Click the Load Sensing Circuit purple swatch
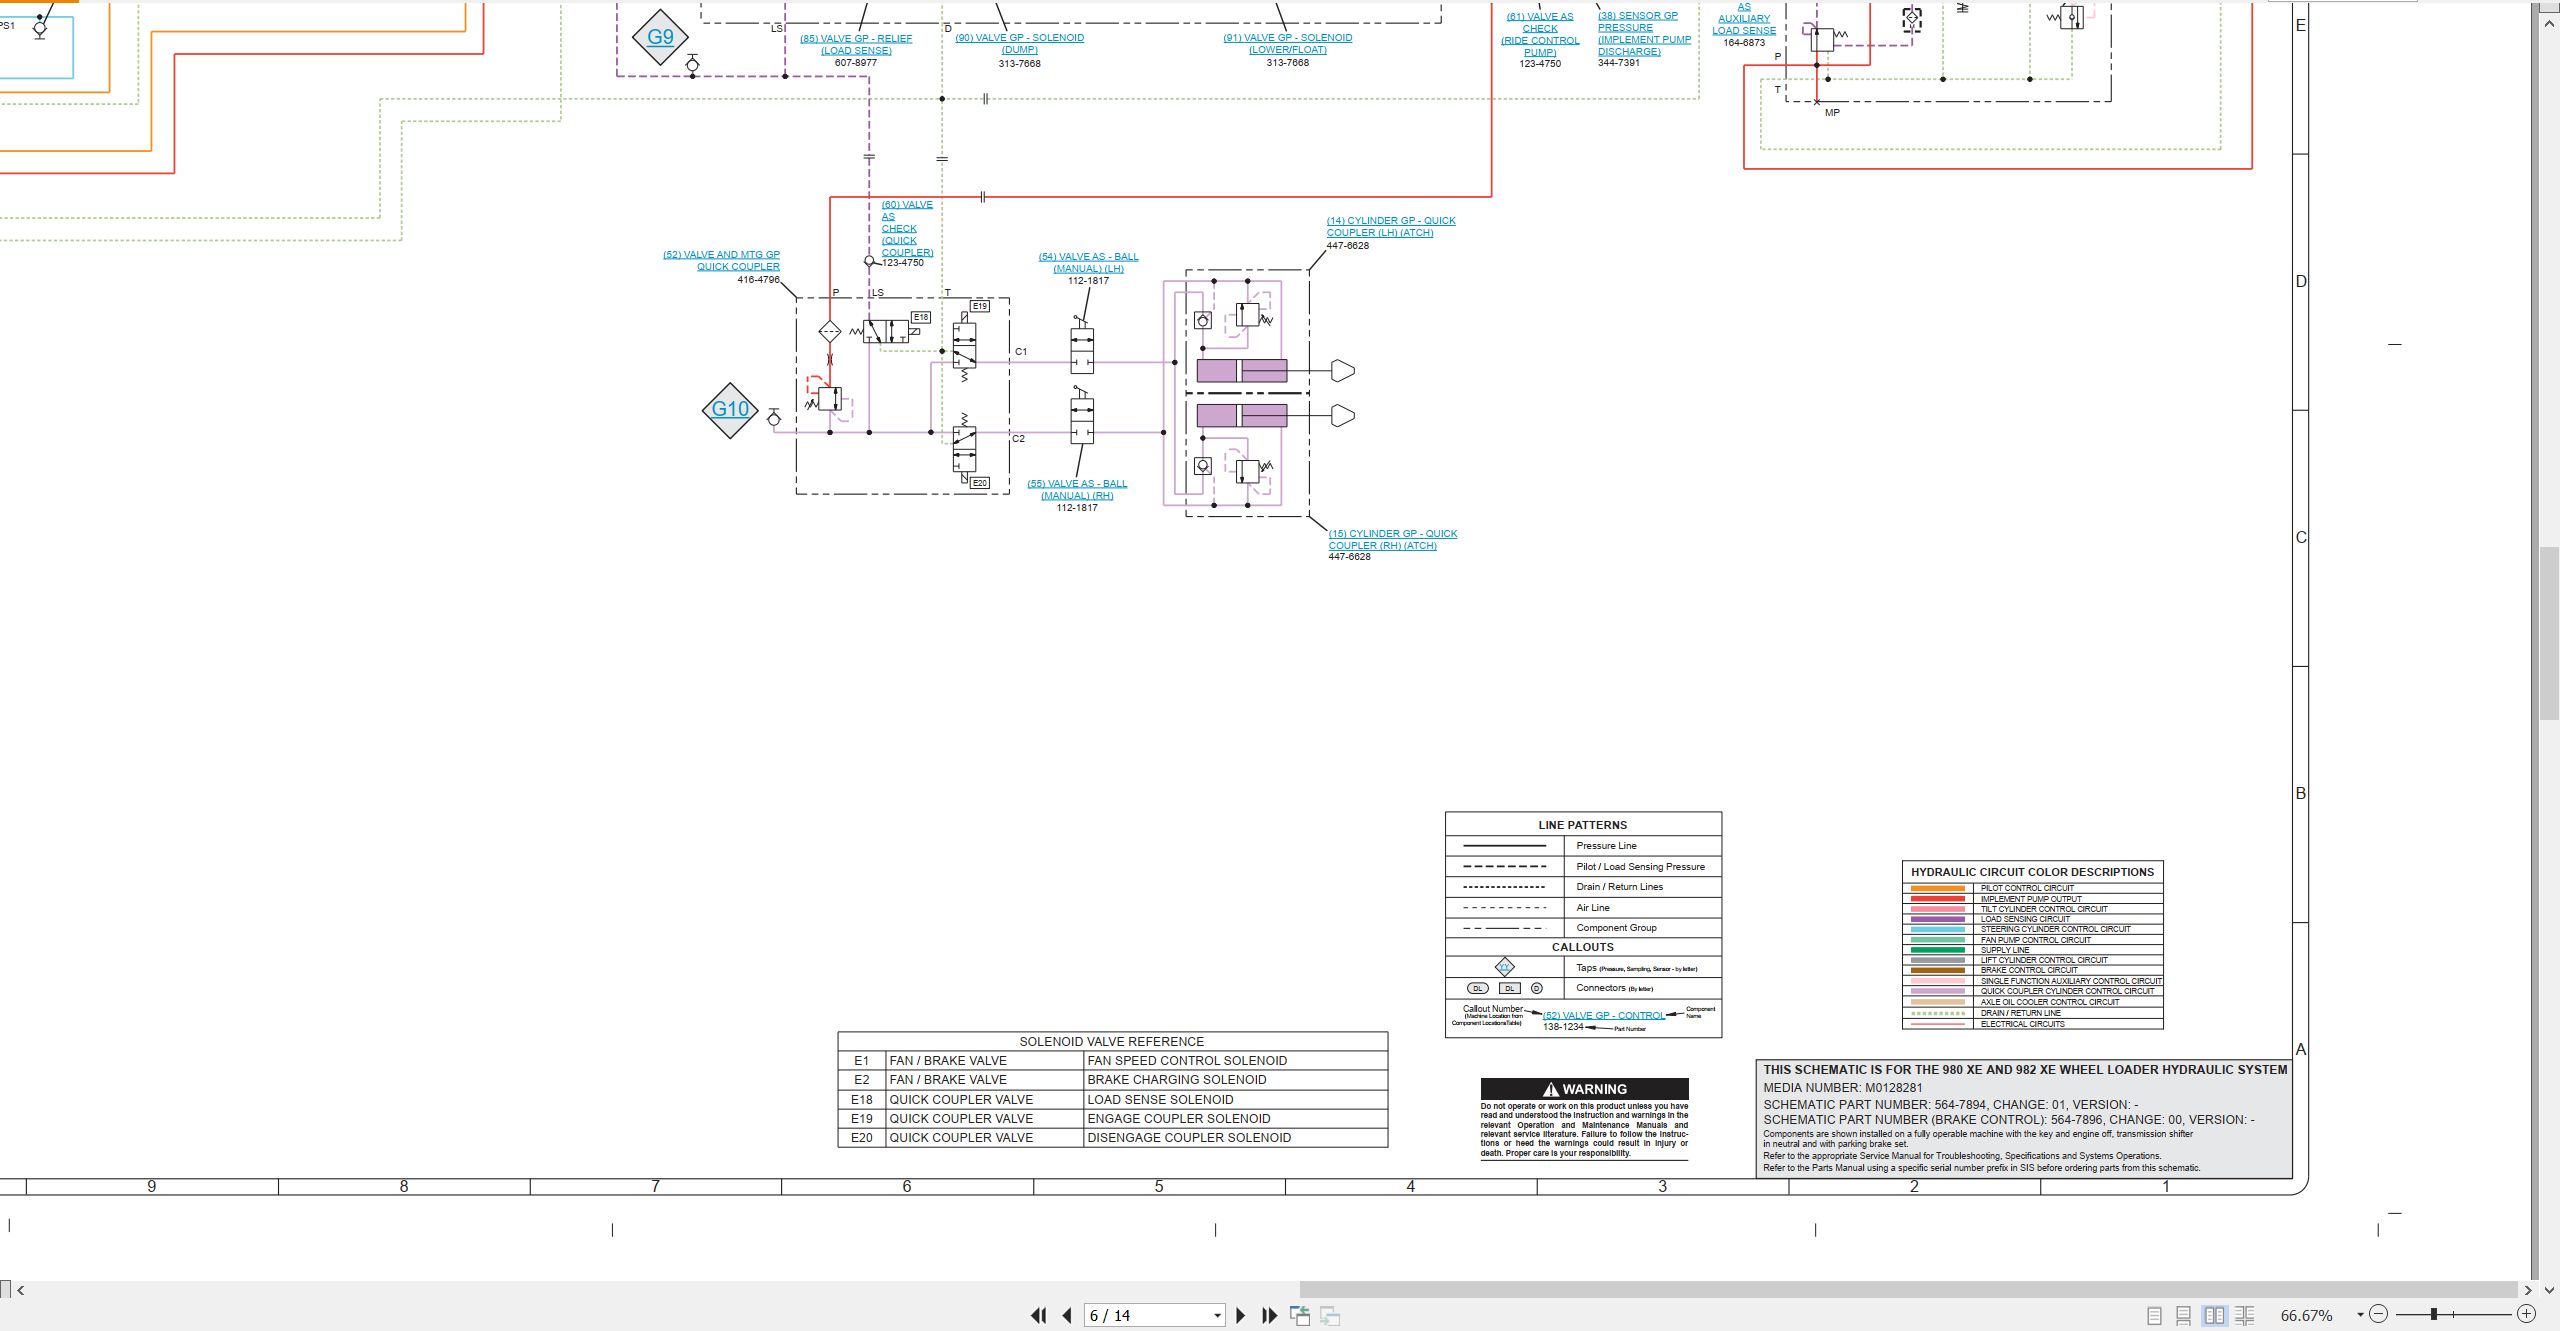This screenshot has width=2560, height=1331. pos(1938,919)
